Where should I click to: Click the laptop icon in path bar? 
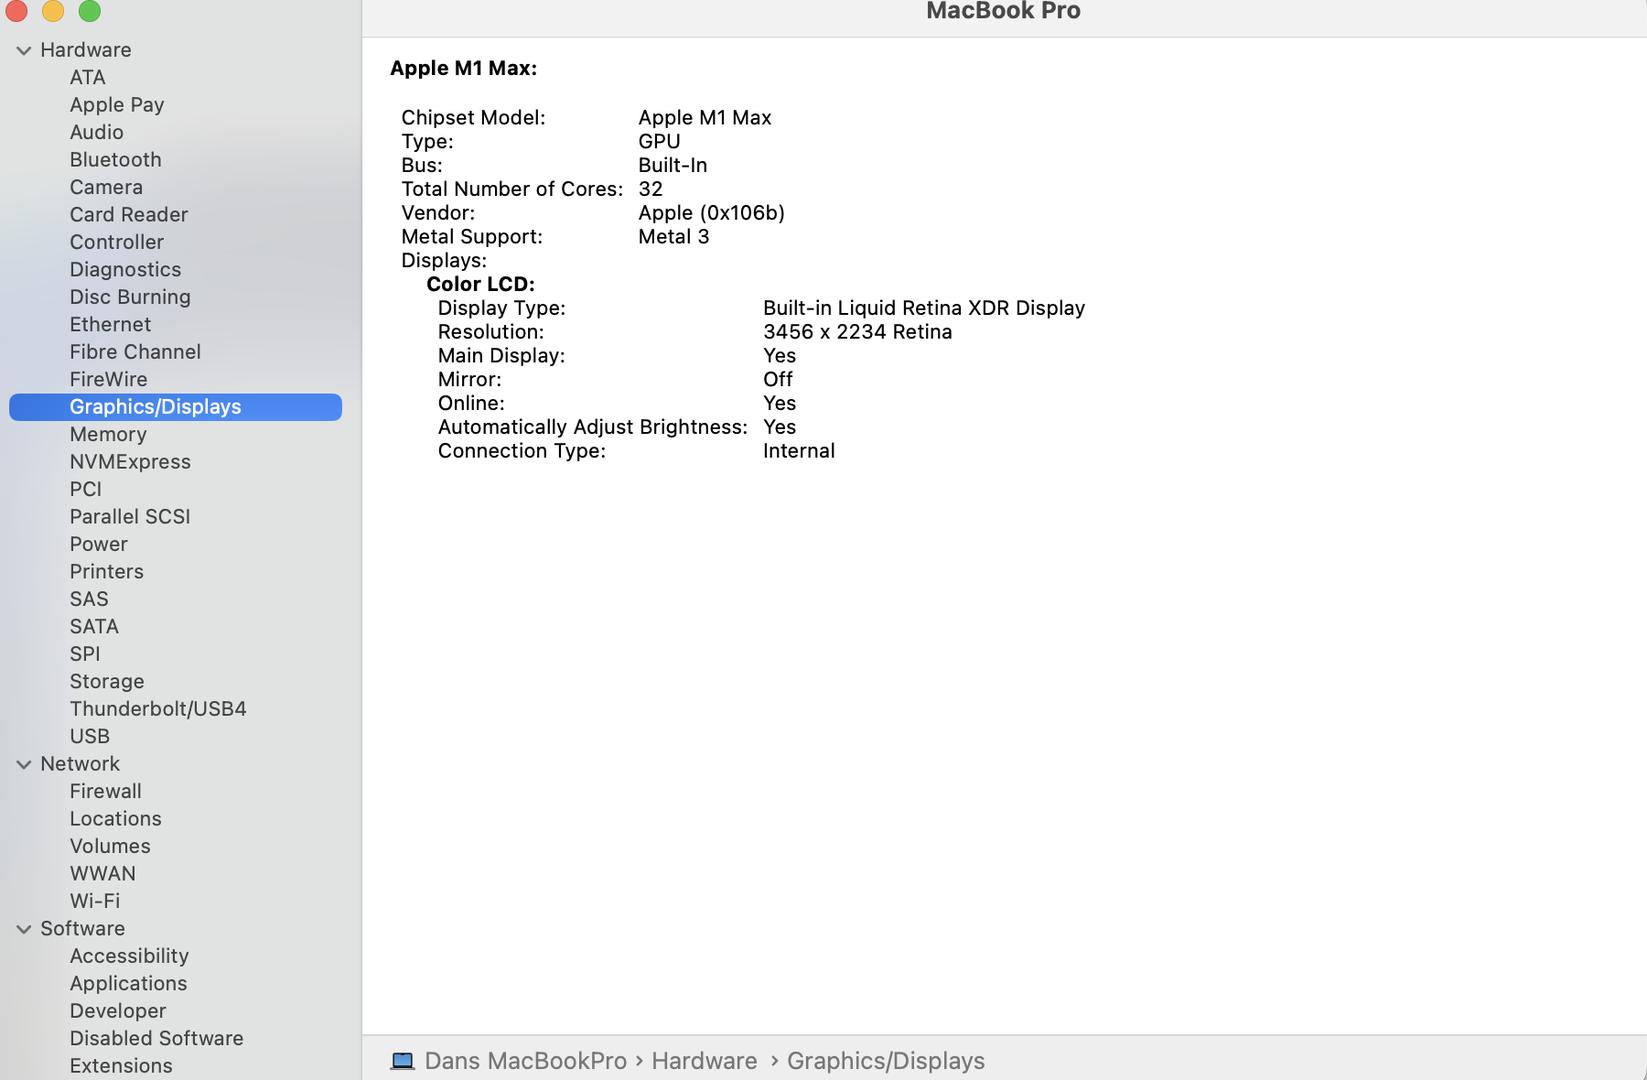402,1061
